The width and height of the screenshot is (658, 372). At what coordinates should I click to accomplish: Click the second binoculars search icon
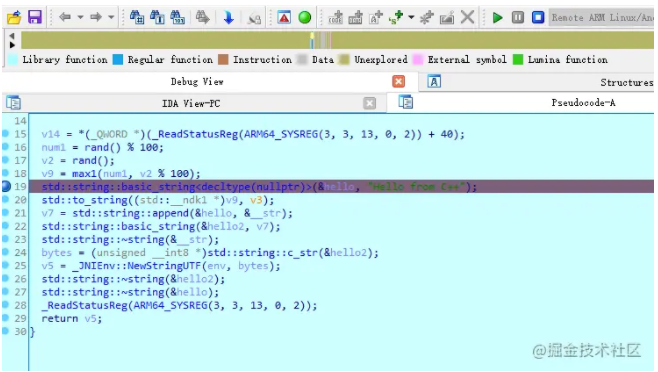pos(157,17)
